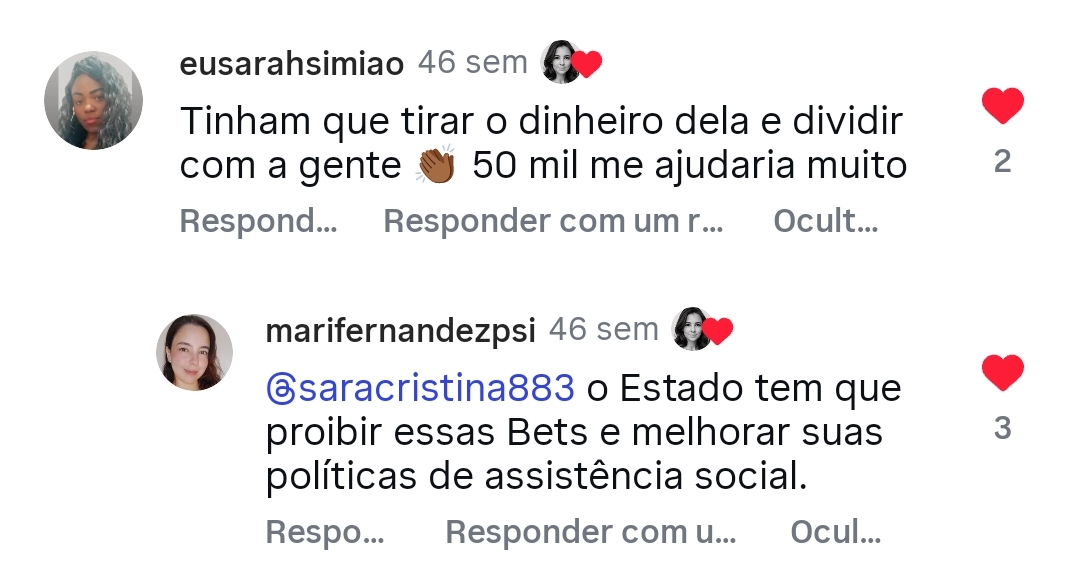
Task: Click the author-liked badge beside eusarahsimiao
Action: [x=571, y=63]
